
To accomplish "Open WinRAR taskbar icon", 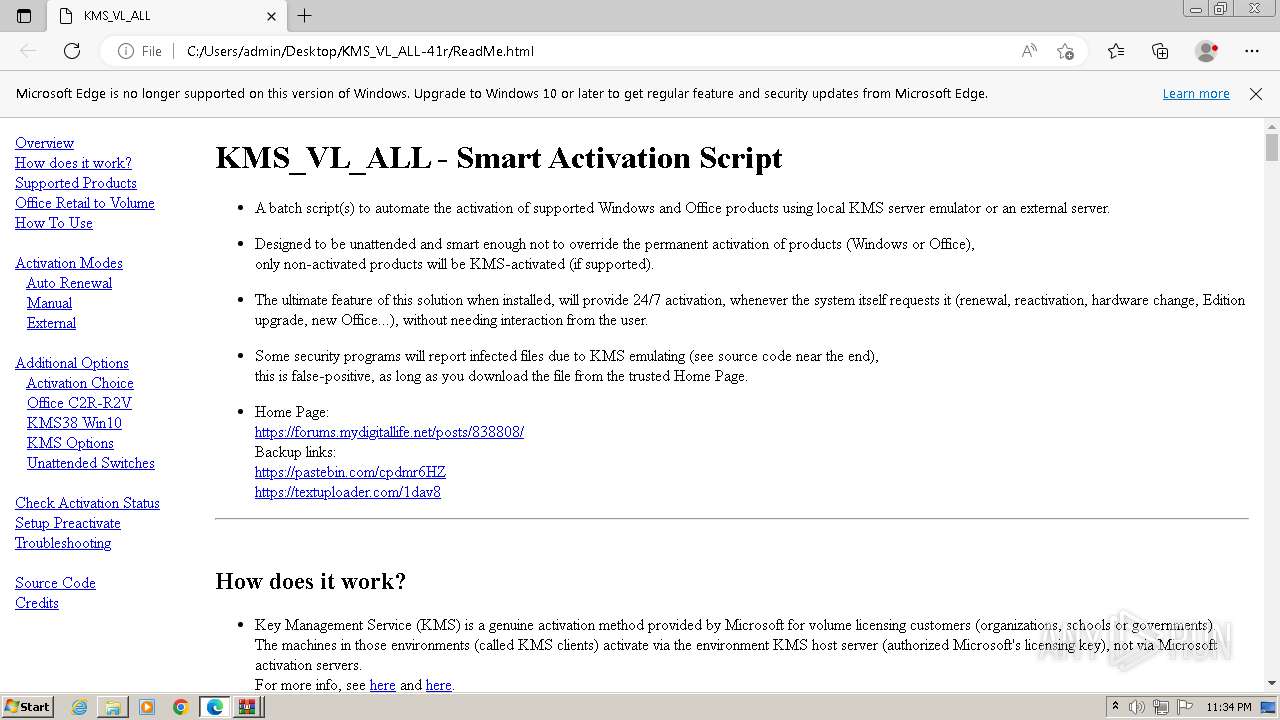I will point(246,707).
